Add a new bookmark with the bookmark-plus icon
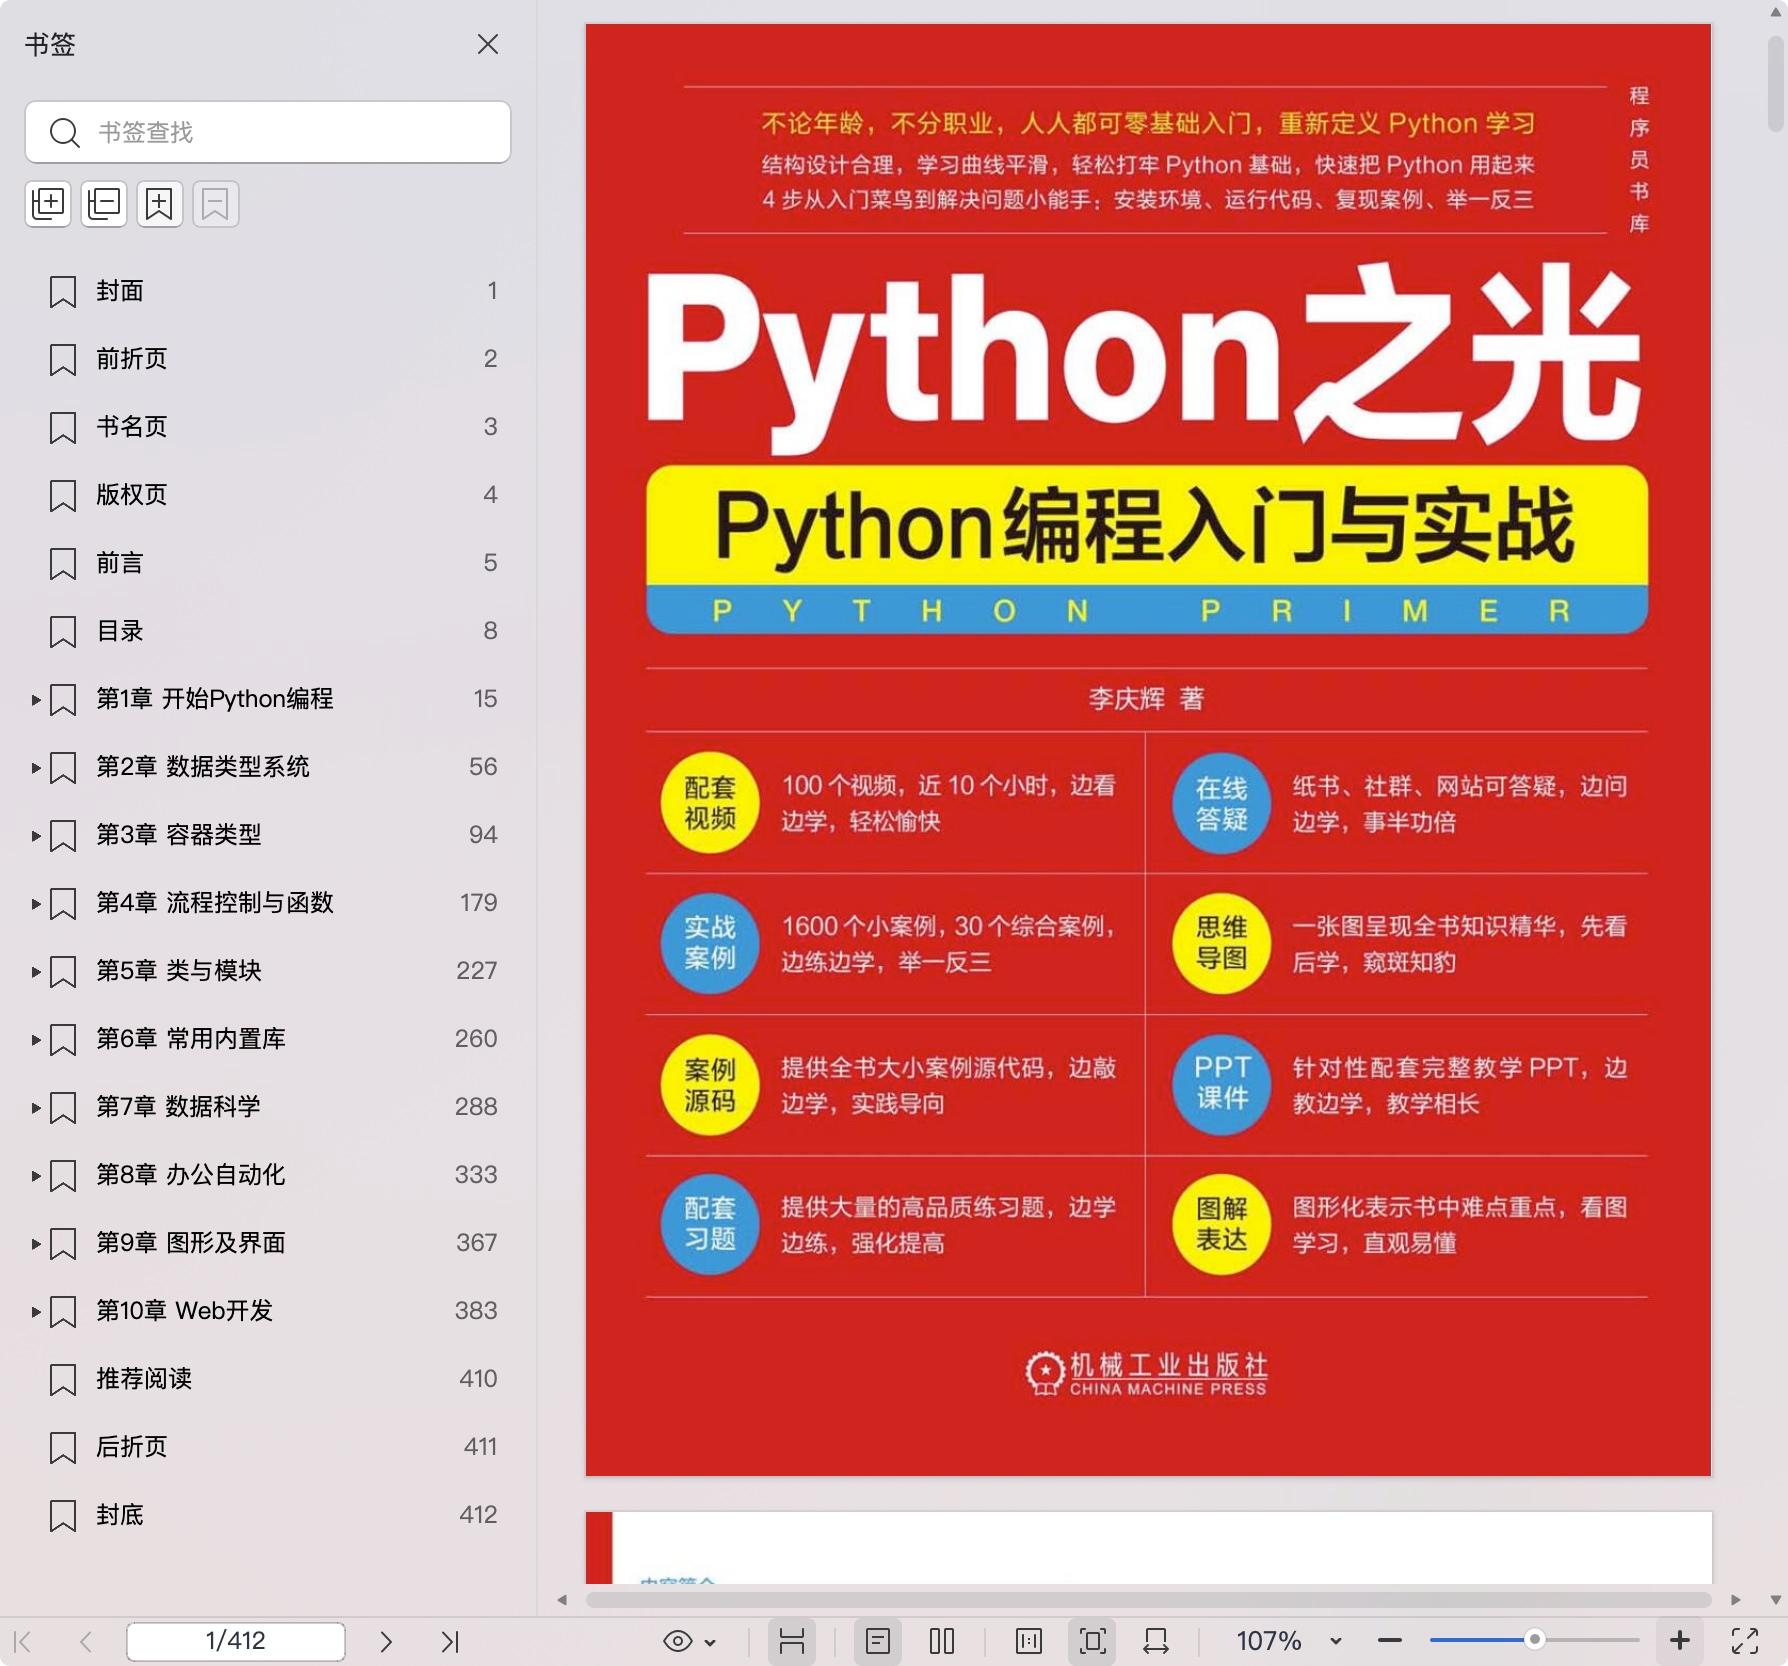 click(x=160, y=204)
